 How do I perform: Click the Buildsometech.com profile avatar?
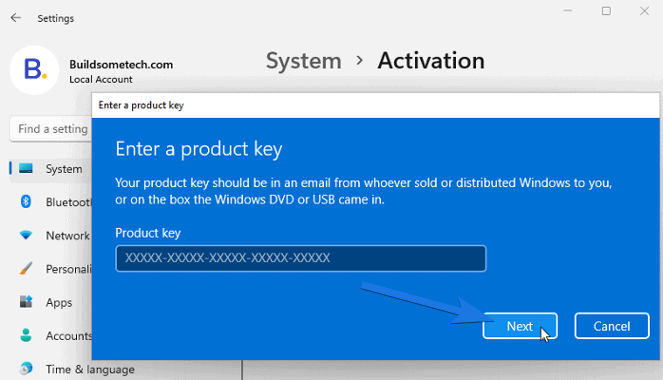coord(34,70)
